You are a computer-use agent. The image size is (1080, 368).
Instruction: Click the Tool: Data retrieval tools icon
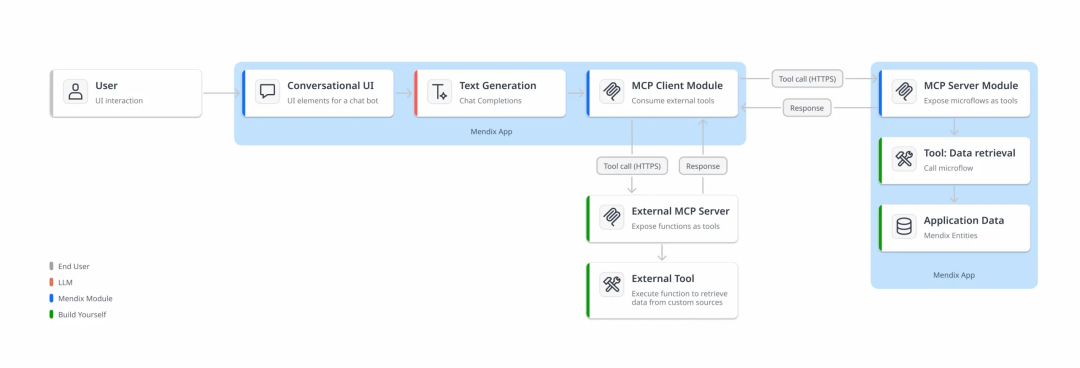pos(904,159)
